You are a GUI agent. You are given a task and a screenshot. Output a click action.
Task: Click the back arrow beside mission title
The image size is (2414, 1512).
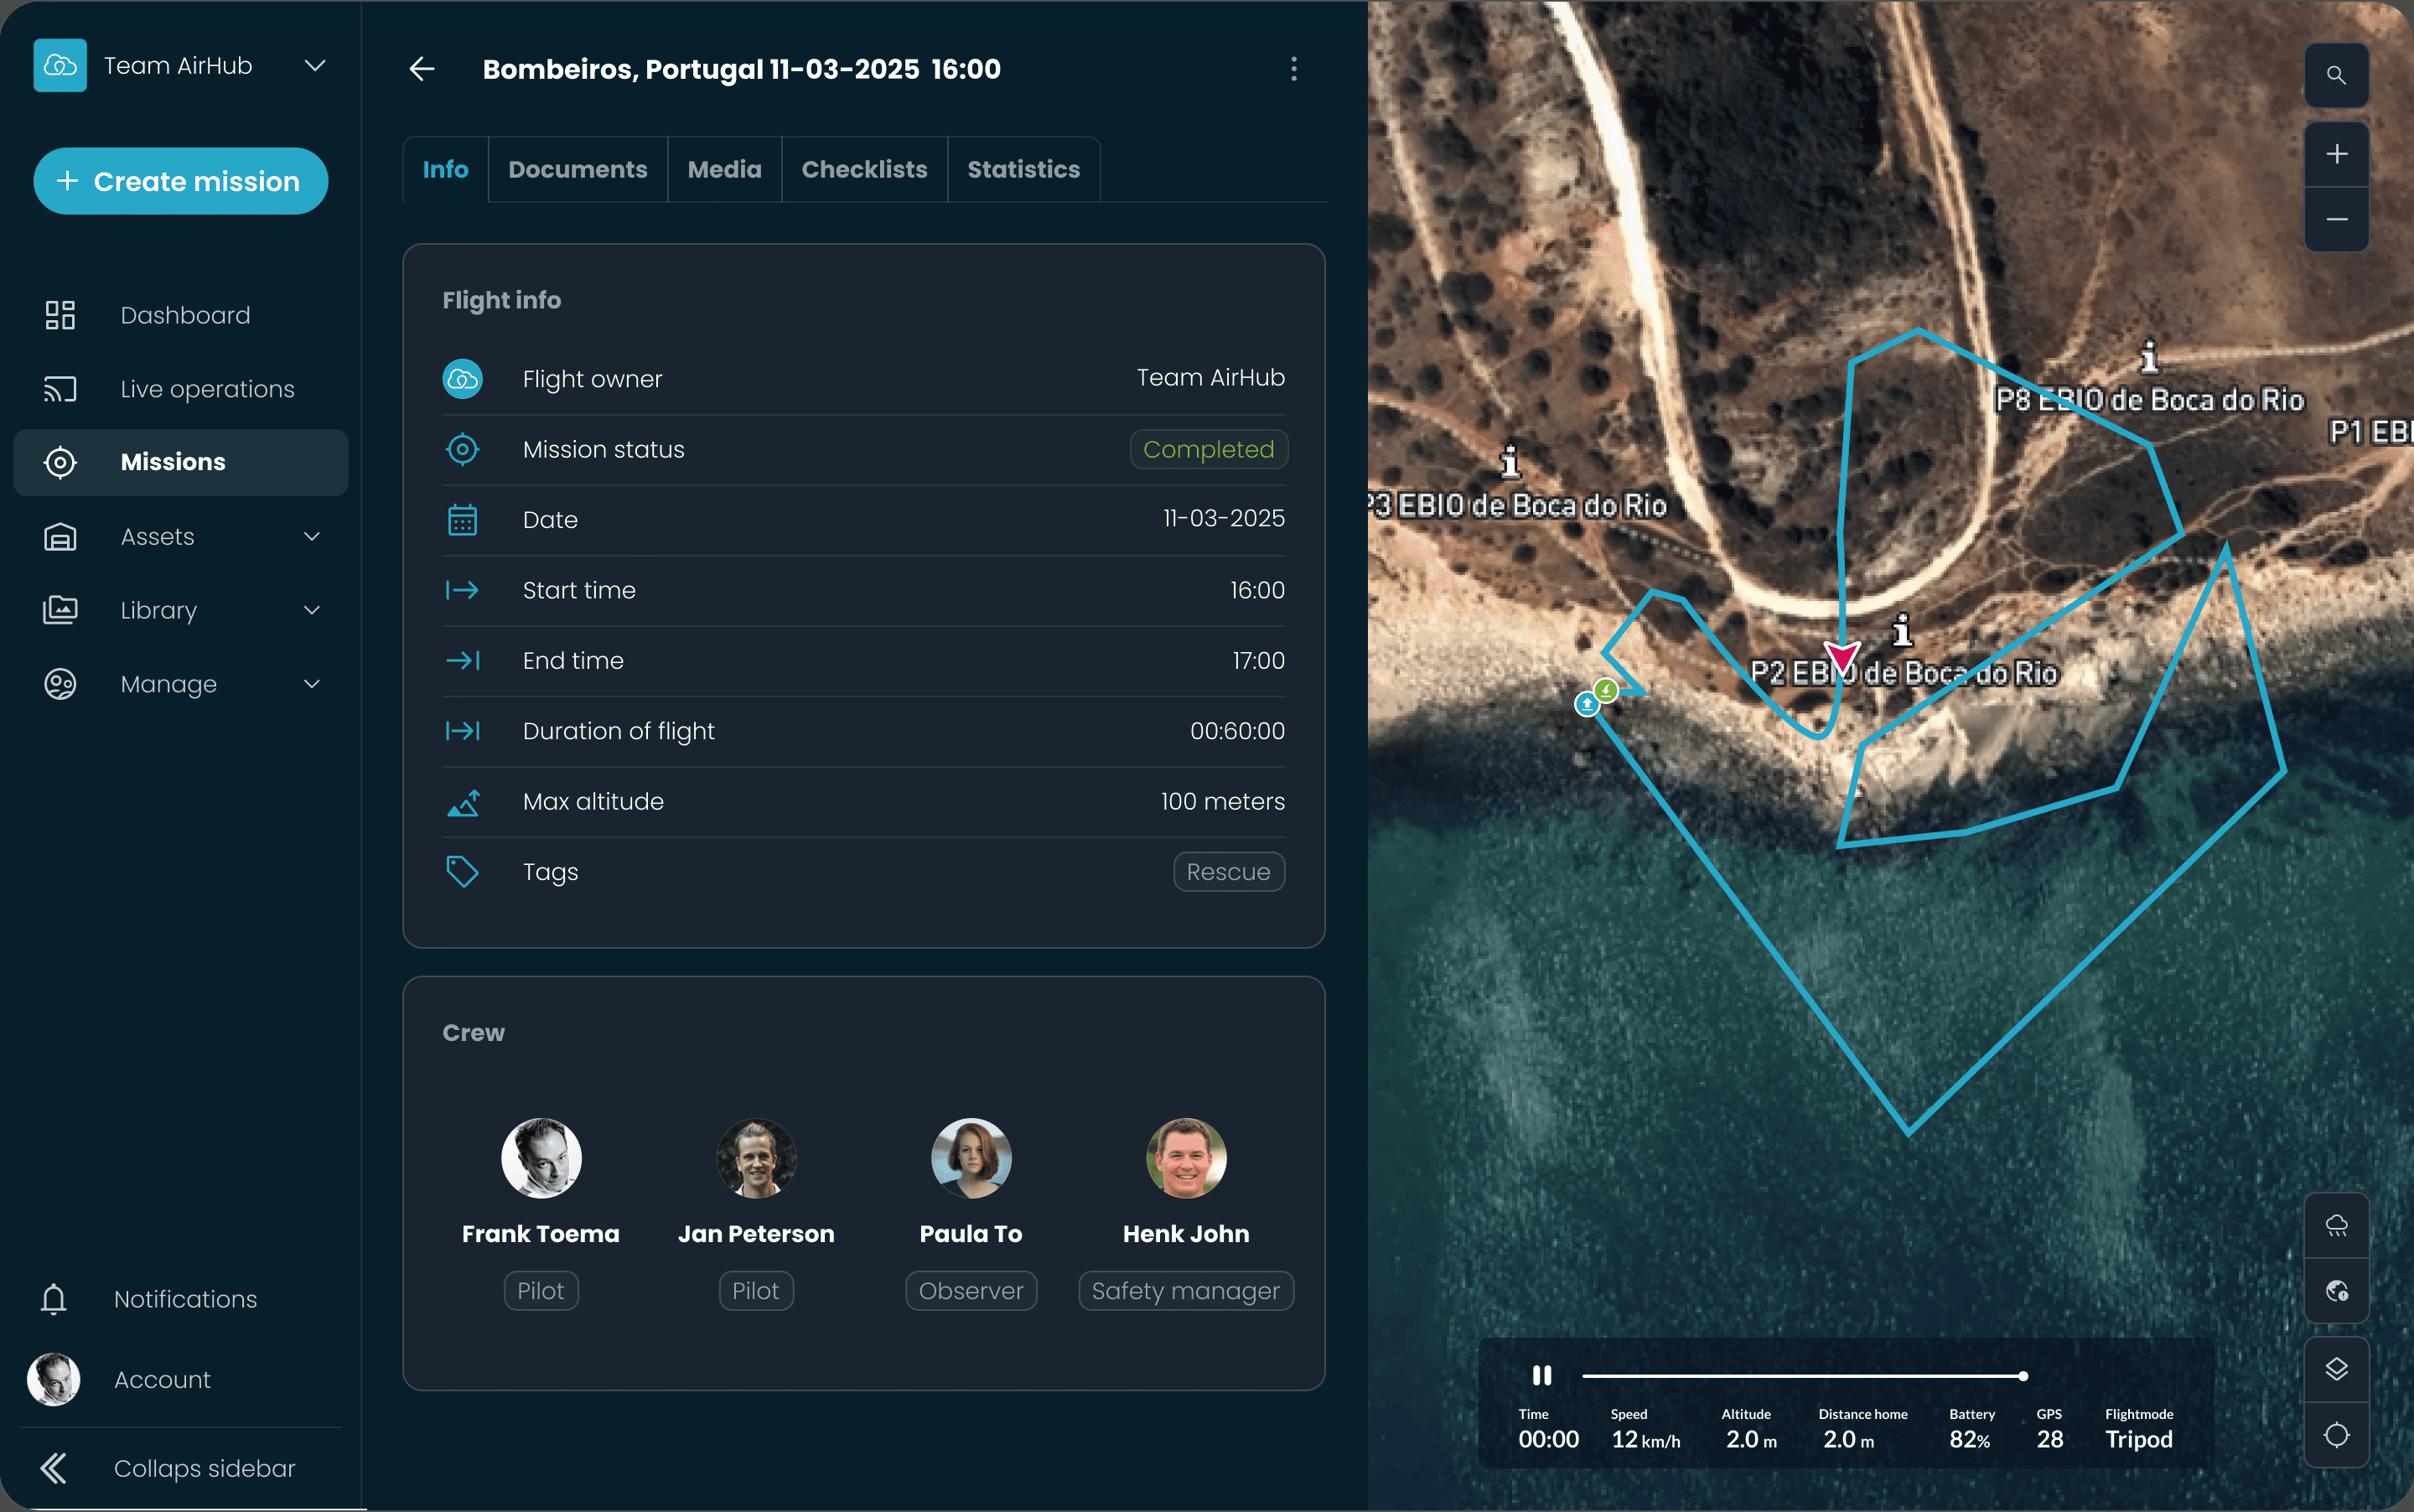pos(422,69)
